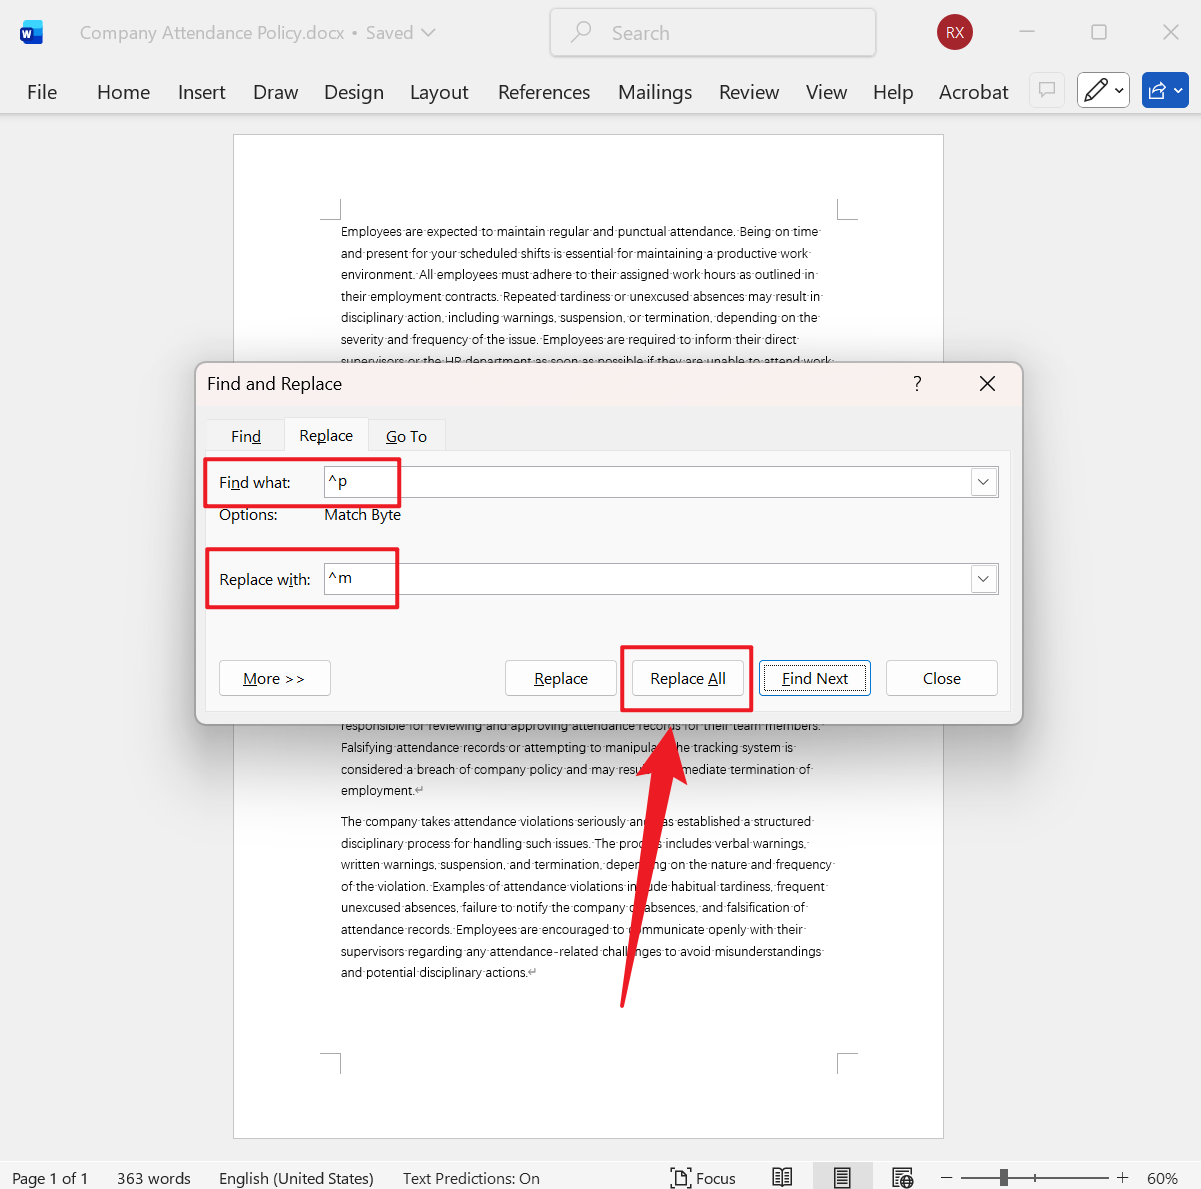Click the help question mark in Find and Replace
1201x1189 pixels.
point(916,383)
